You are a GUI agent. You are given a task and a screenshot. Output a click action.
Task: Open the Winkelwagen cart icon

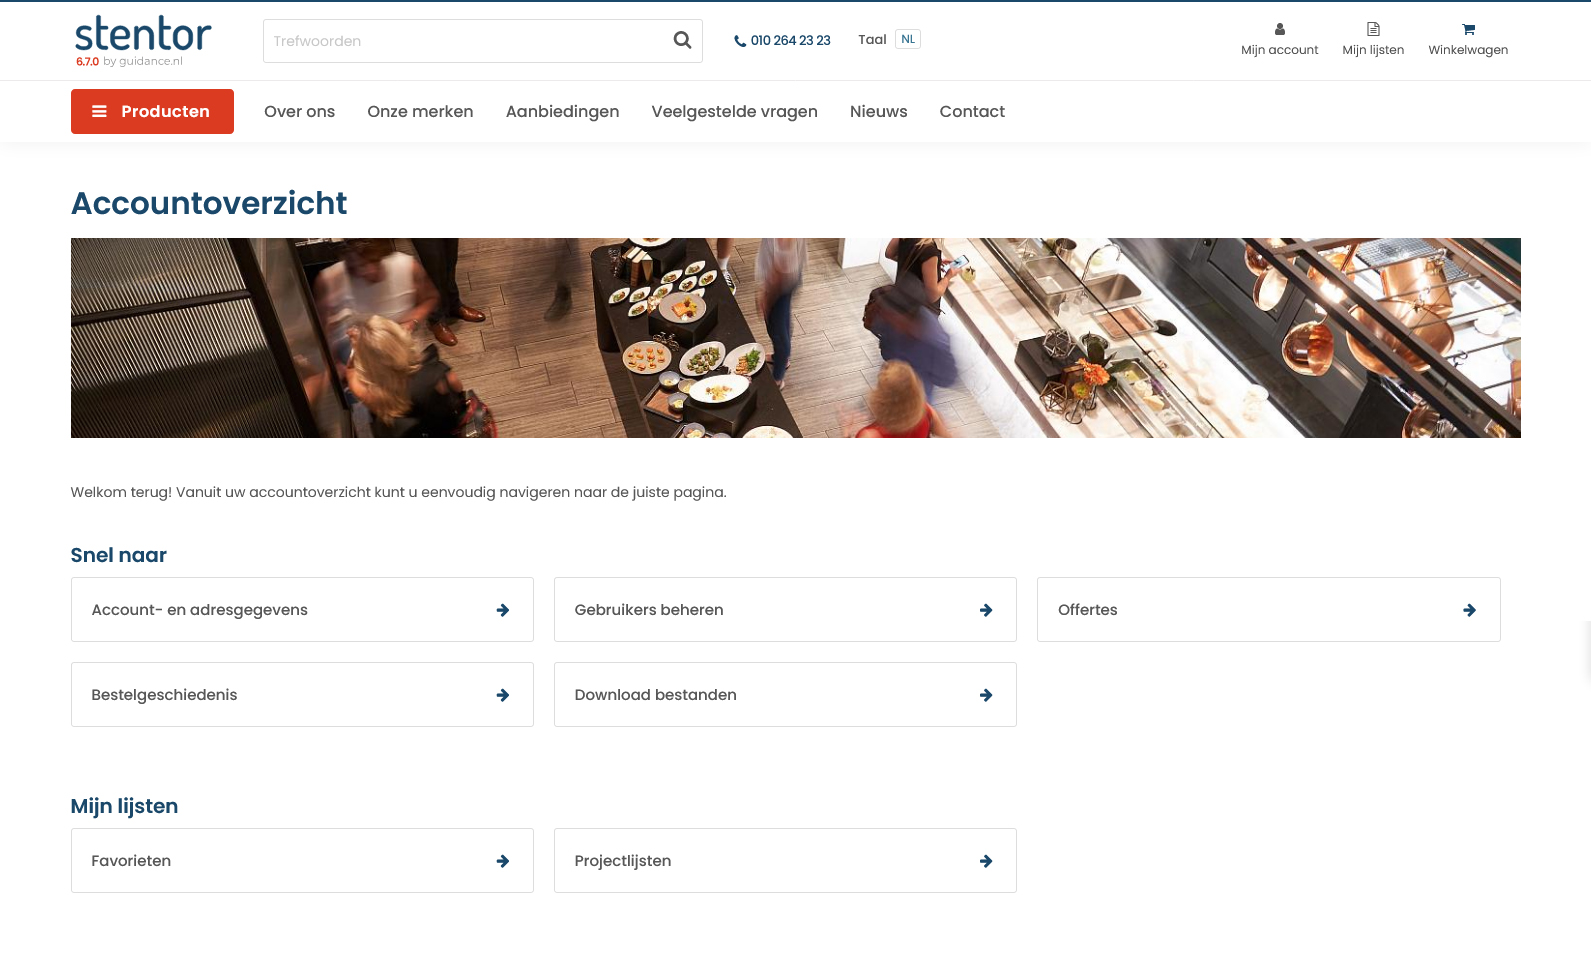point(1468,30)
